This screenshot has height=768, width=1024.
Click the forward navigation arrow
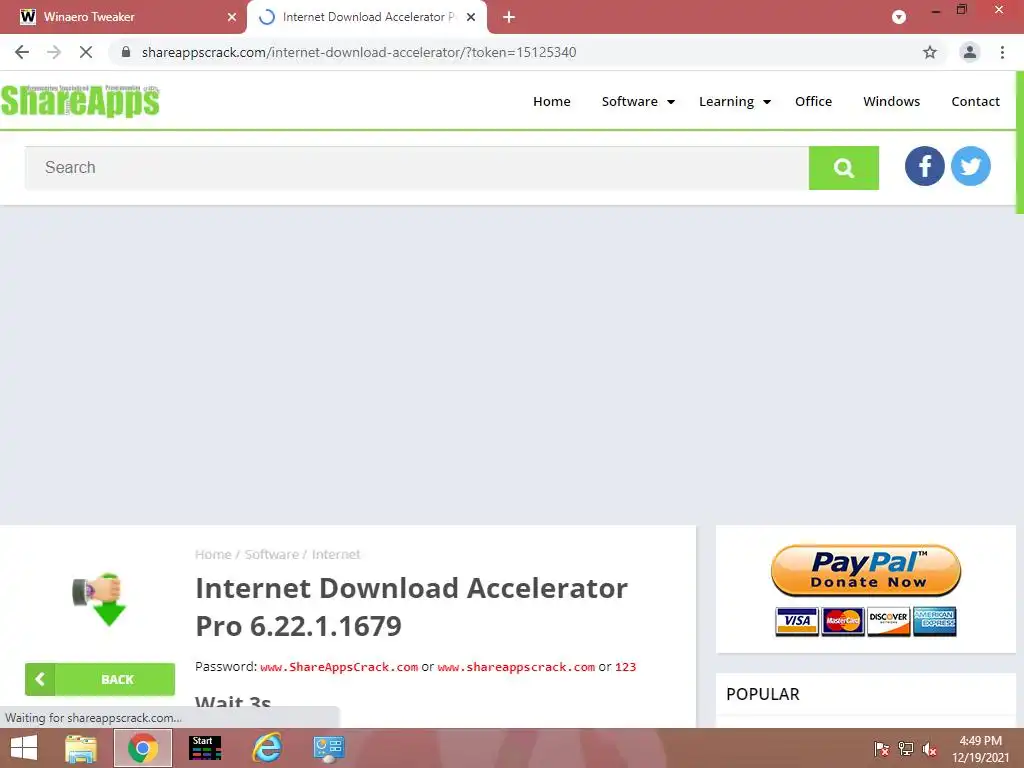[54, 52]
